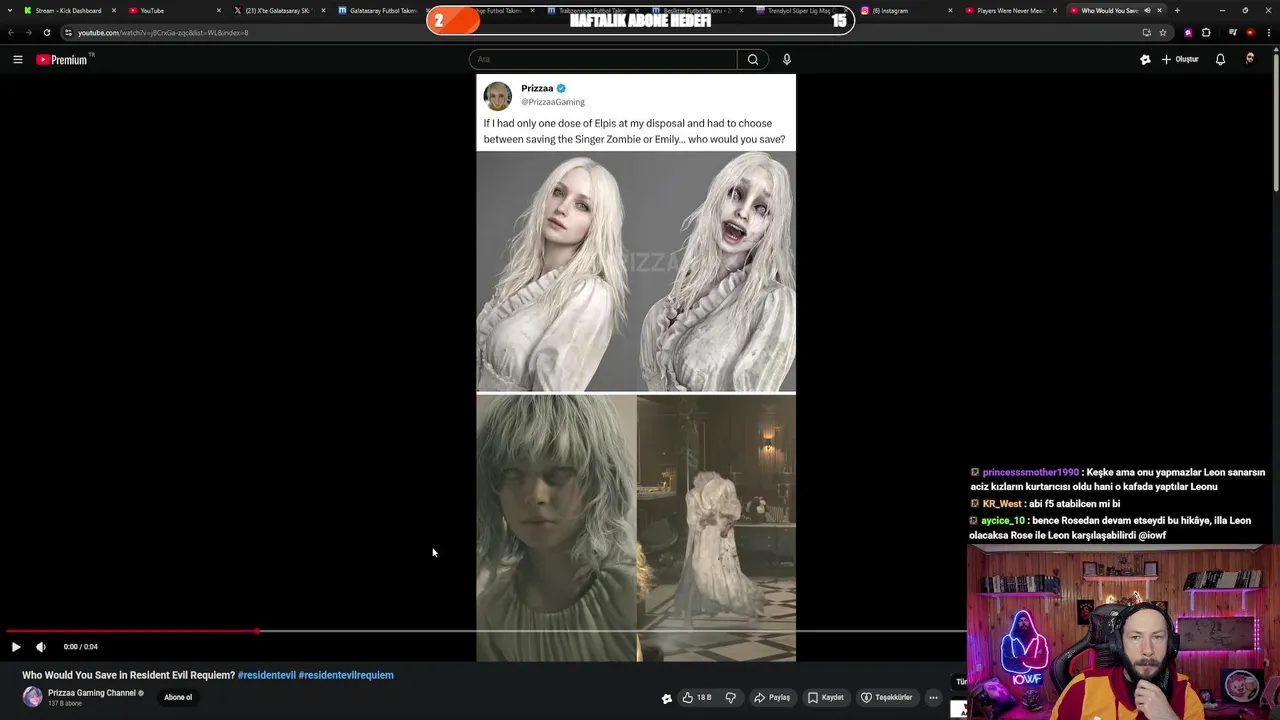
Task: Go back in browser history
Action: (x=11, y=32)
